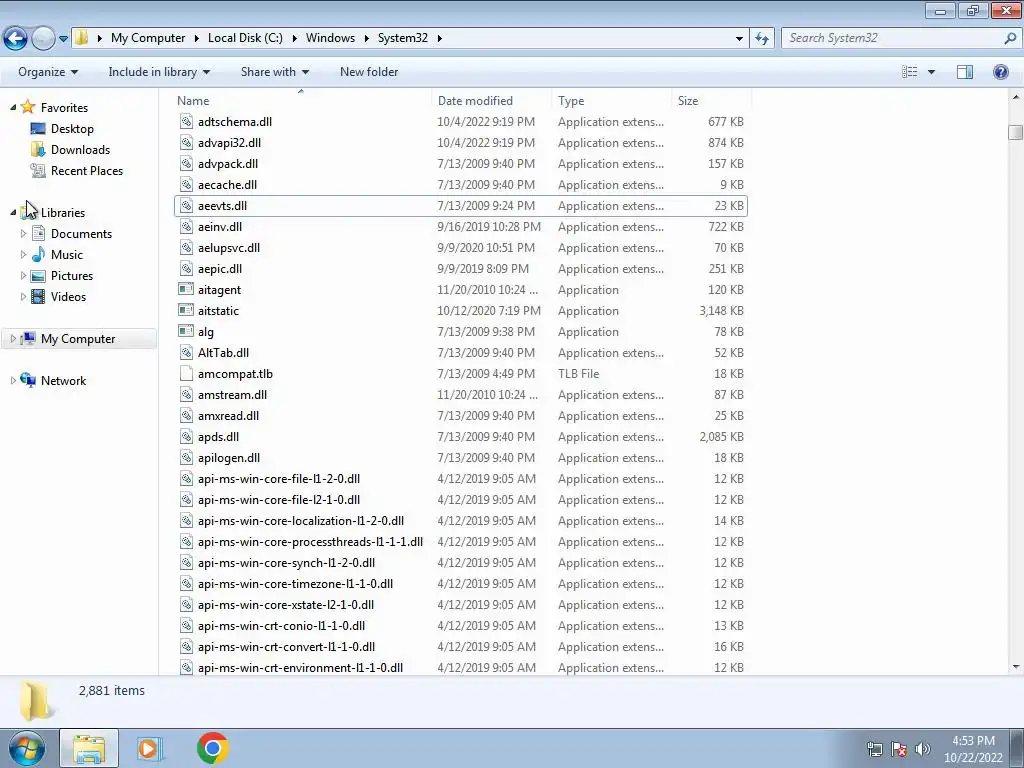Expand the Network tree arrow
This screenshot has width=1024, height=768.
(x=13, y=380)
